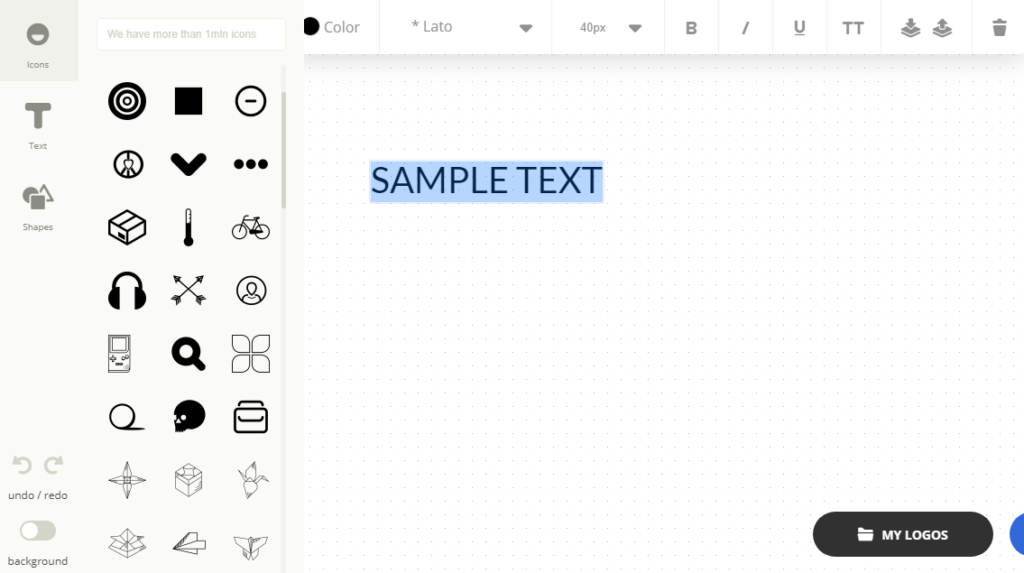Click the italic formatting button
The height and width of the screenshot is (573, 1024).
[x=745, y=27]
